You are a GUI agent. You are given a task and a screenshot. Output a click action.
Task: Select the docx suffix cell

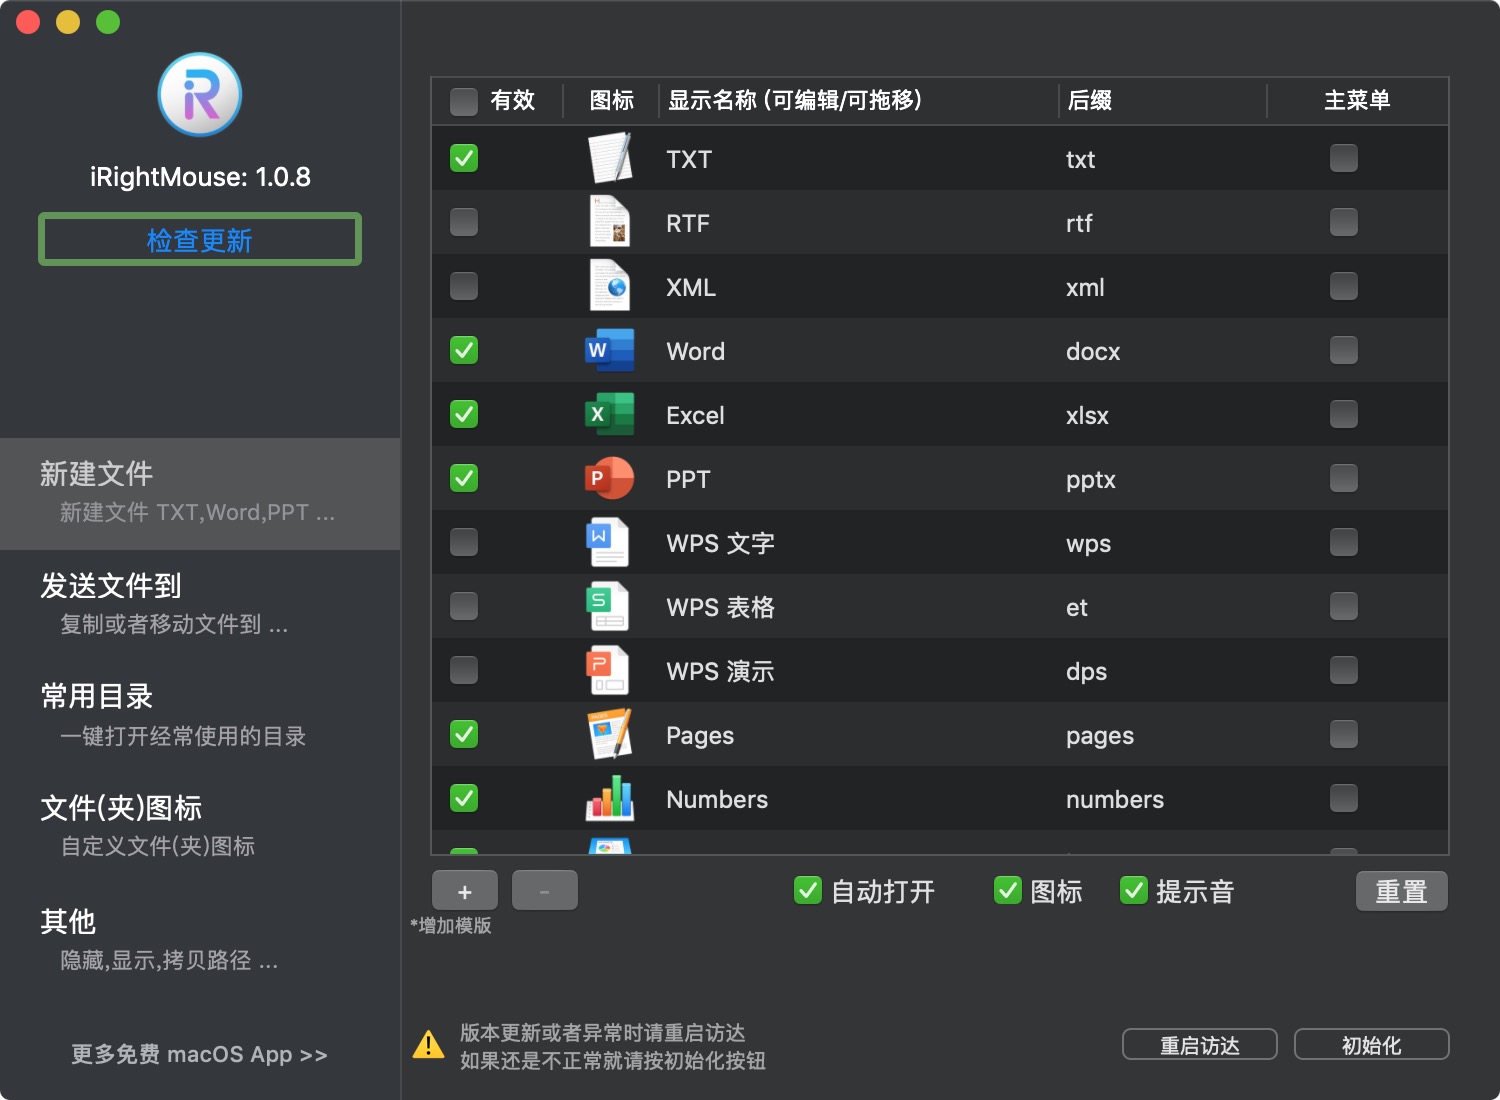coord(1093,351)
